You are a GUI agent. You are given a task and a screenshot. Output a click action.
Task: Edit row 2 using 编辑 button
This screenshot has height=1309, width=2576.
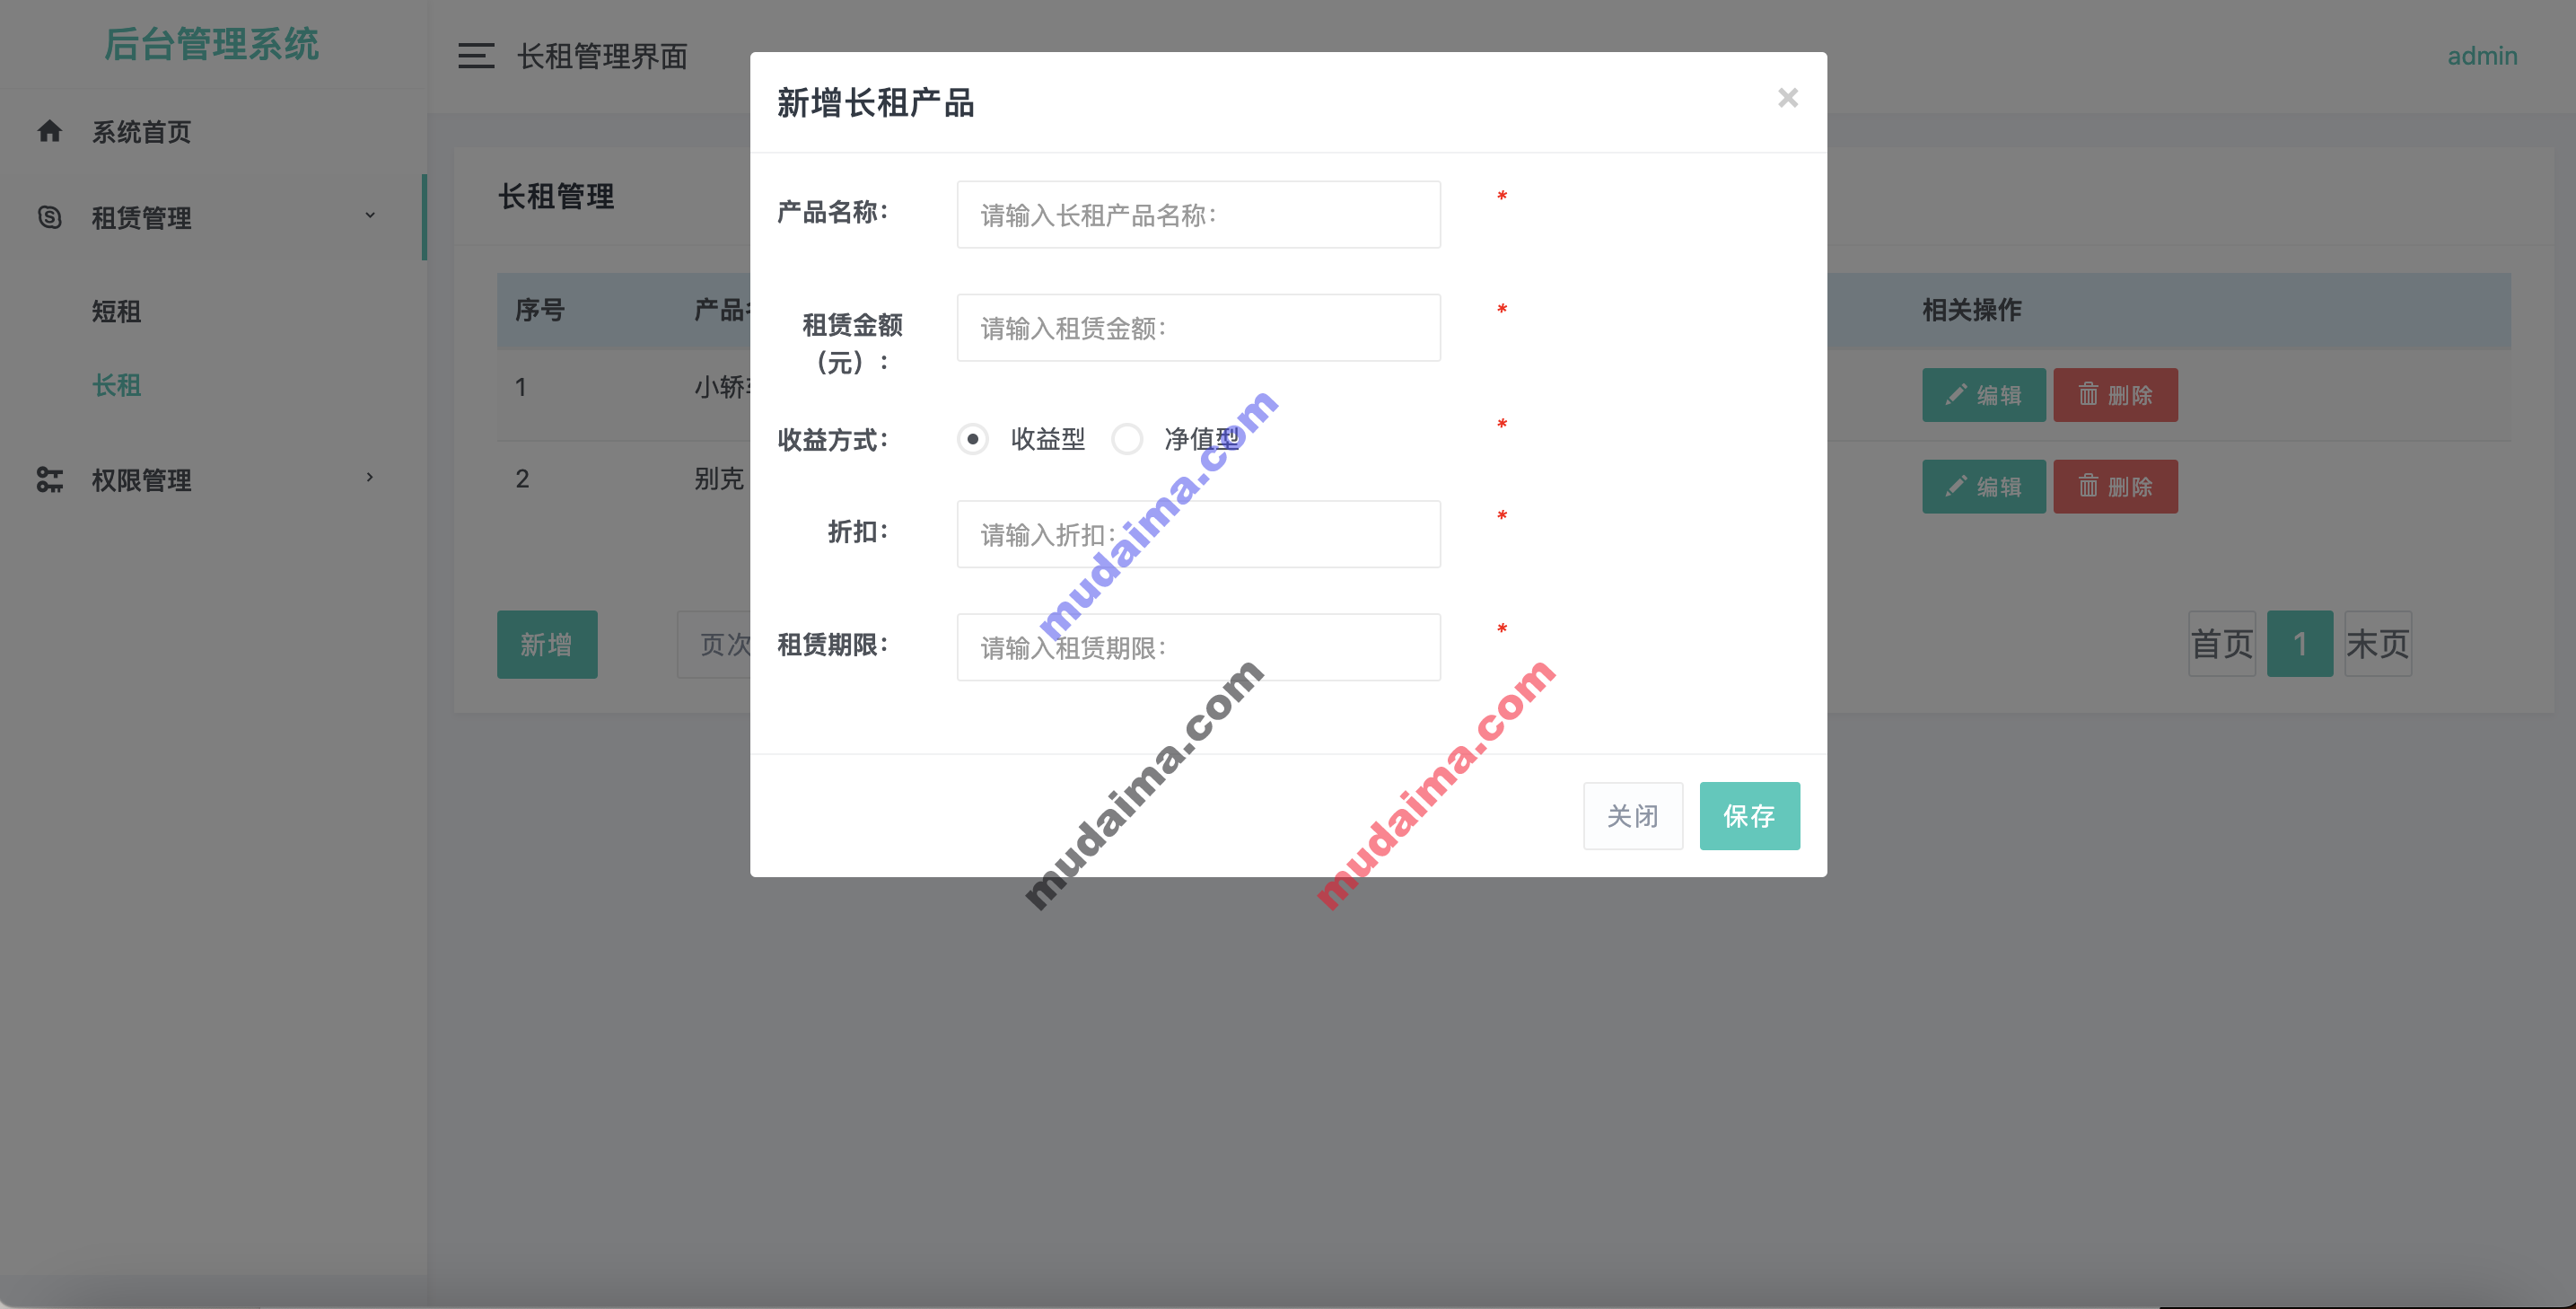click(1983, 487)
